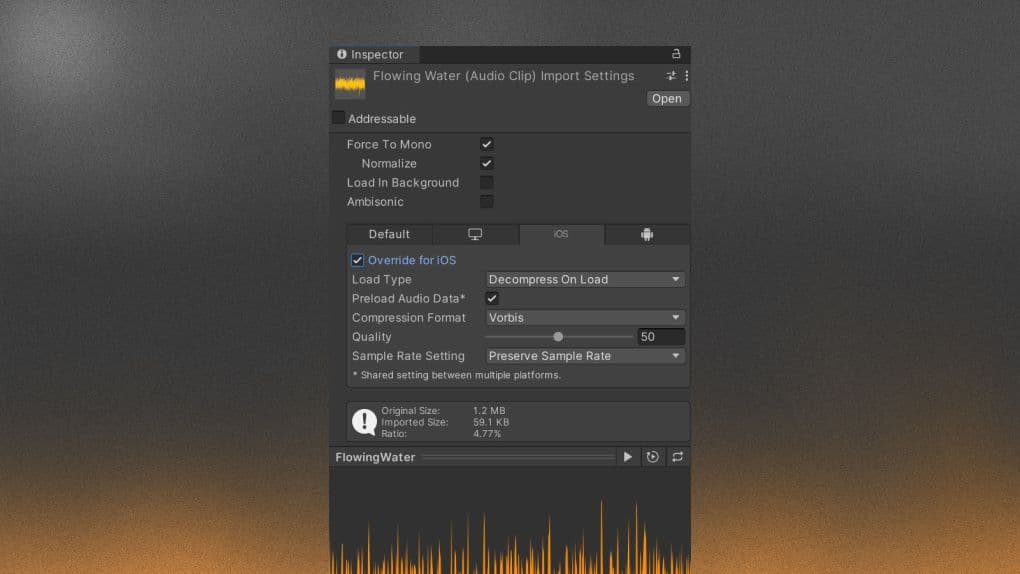
Task: Click the Imported Size value 59.1 KB
Action: pyautogui.click(x=491, y=422)
